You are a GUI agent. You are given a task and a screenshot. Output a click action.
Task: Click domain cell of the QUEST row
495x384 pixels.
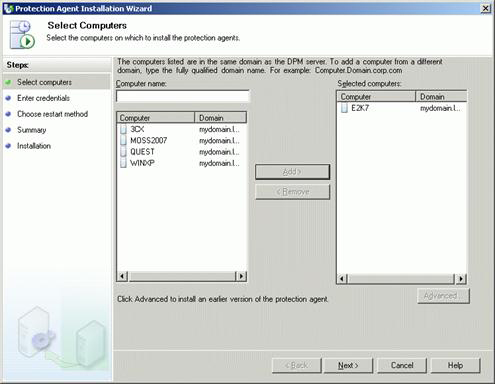(219, 152)
